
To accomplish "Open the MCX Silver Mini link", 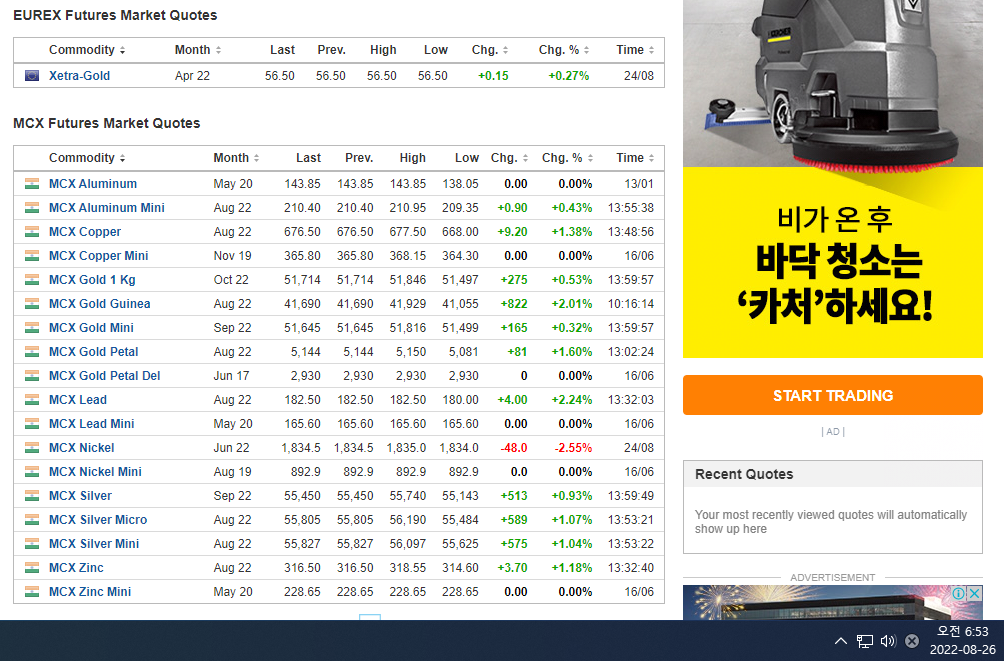I will pyautogui.click(x=94, y=544).
